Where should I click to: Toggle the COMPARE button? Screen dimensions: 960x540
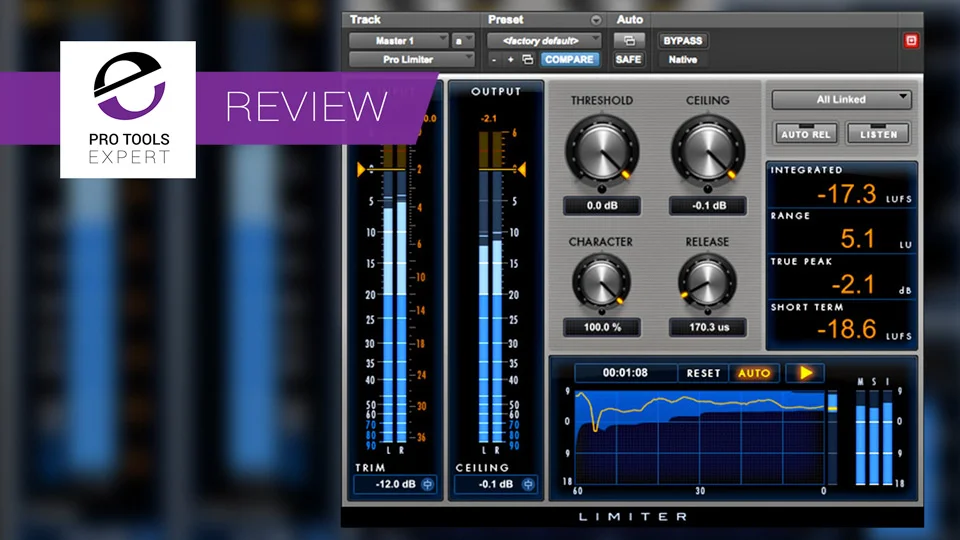569,59
